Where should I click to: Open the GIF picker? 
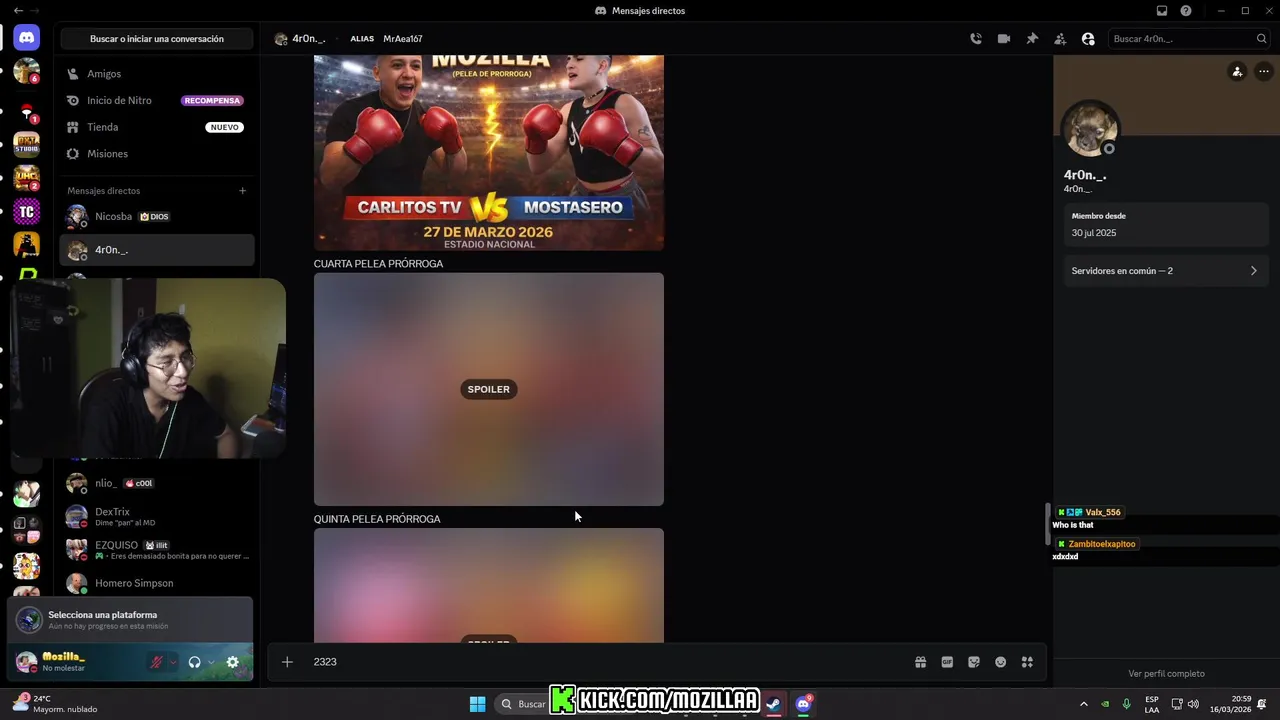pos(947,662)
